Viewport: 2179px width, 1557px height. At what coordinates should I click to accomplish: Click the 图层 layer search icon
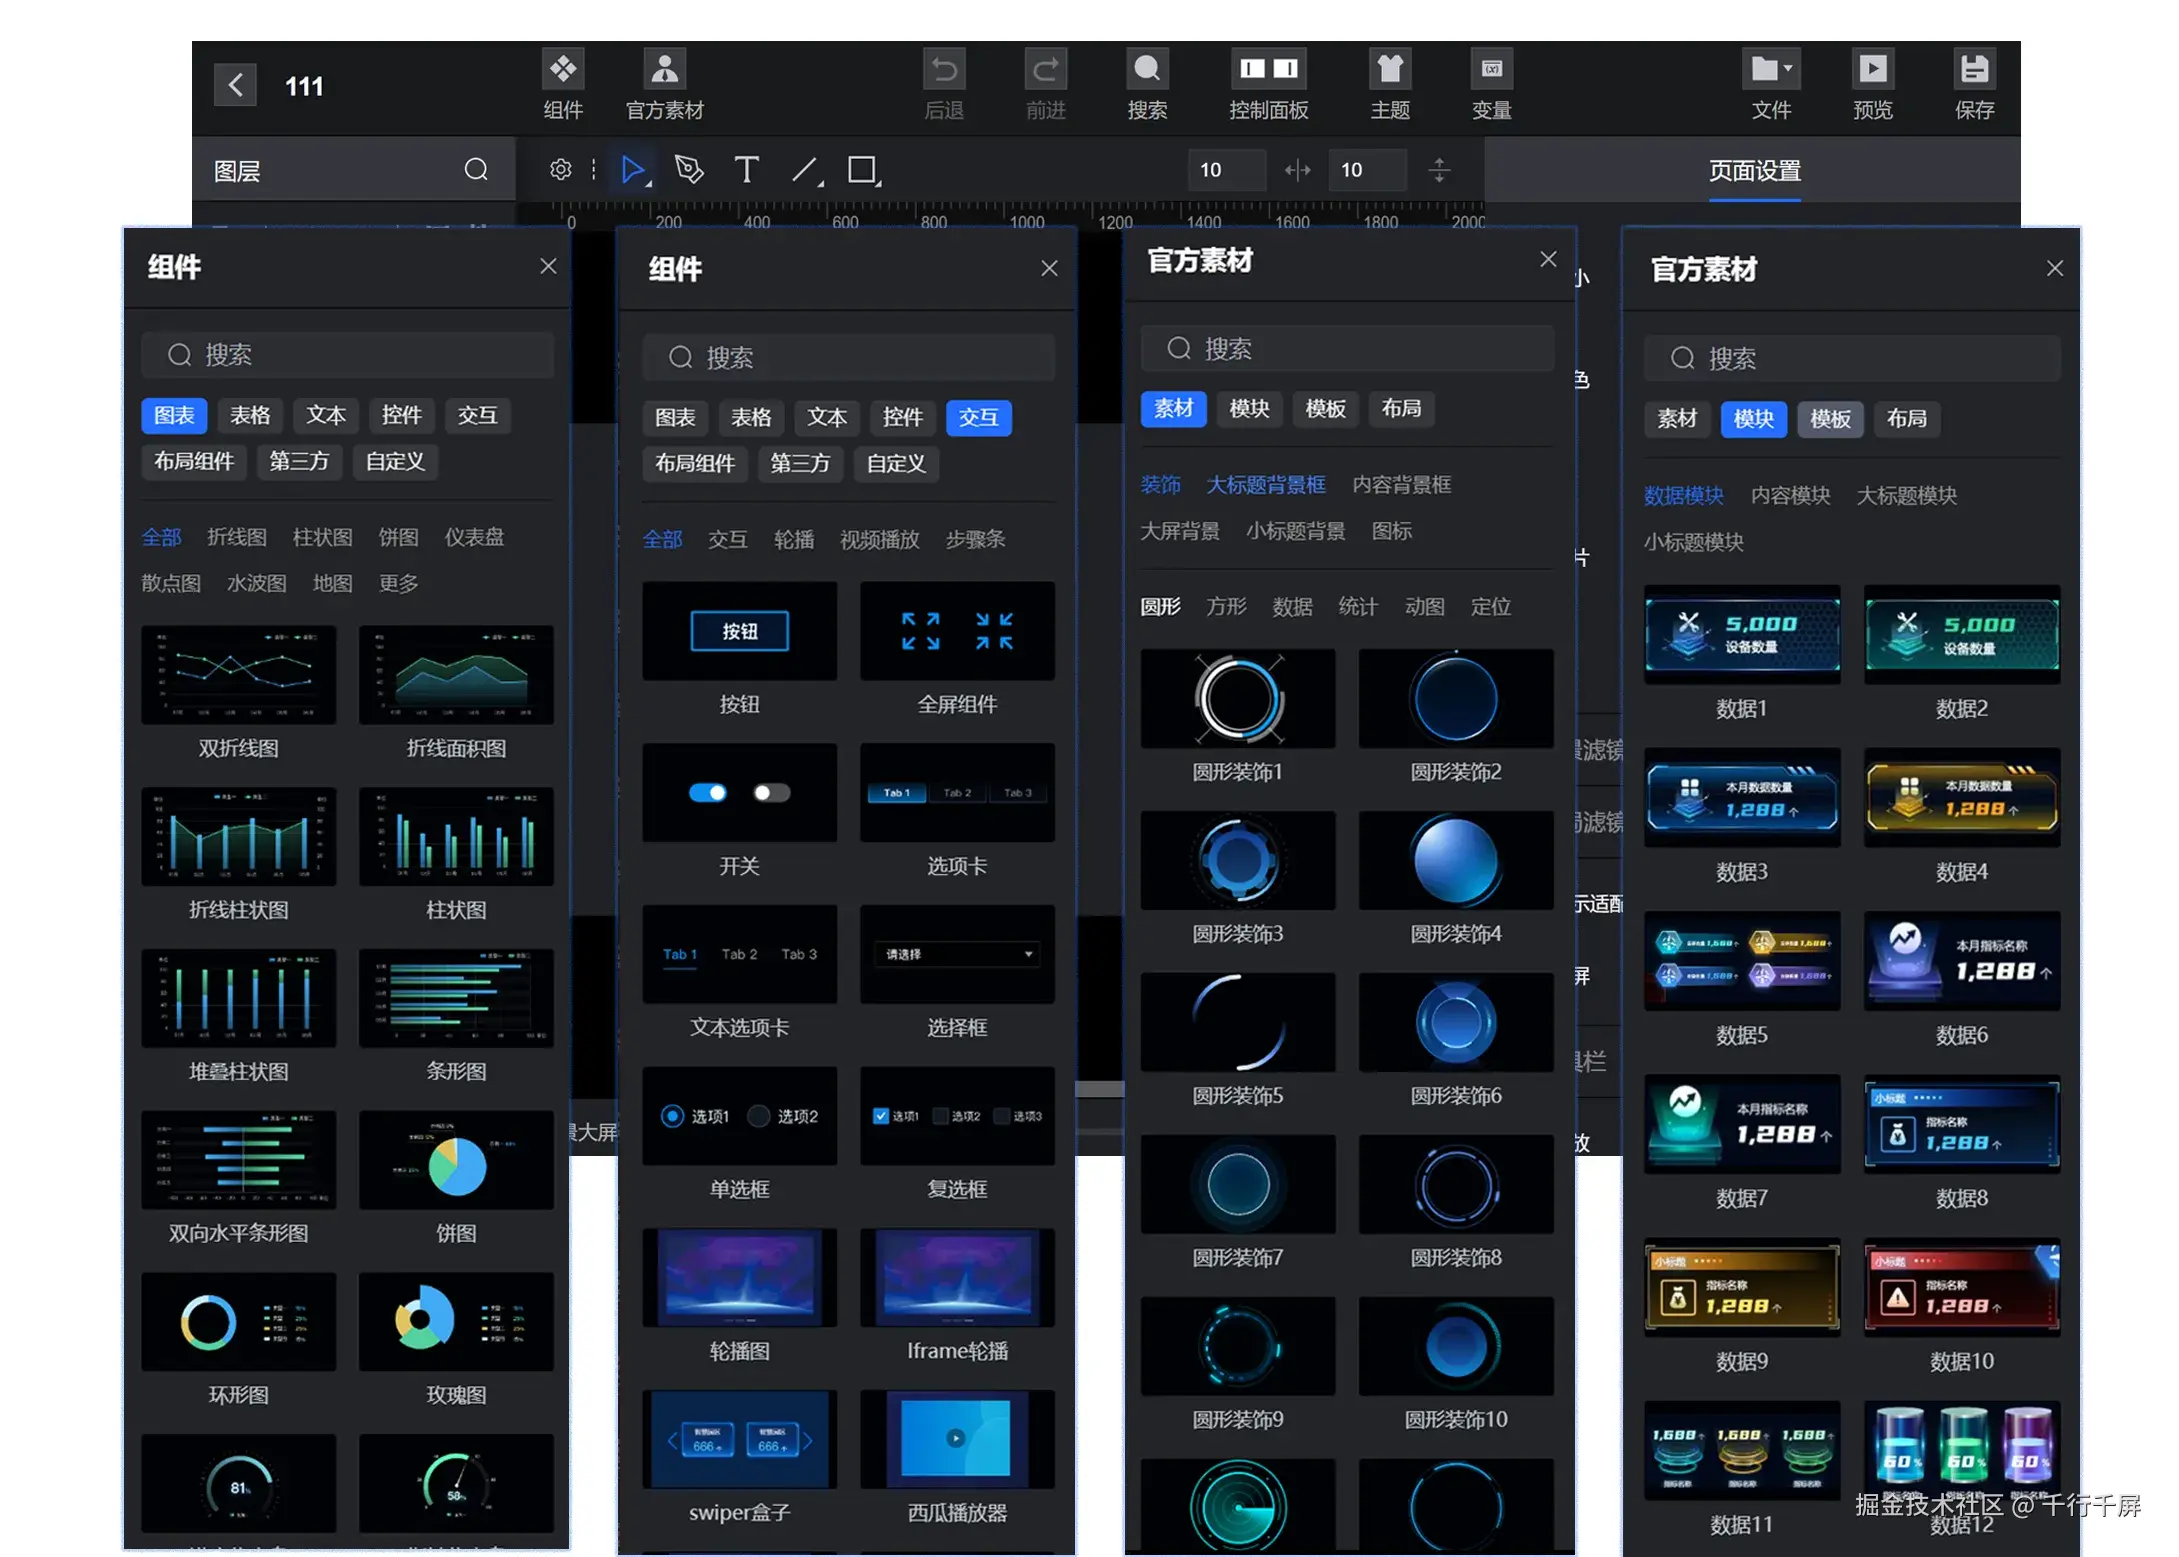pyautogui.click(x=476, y=170)
